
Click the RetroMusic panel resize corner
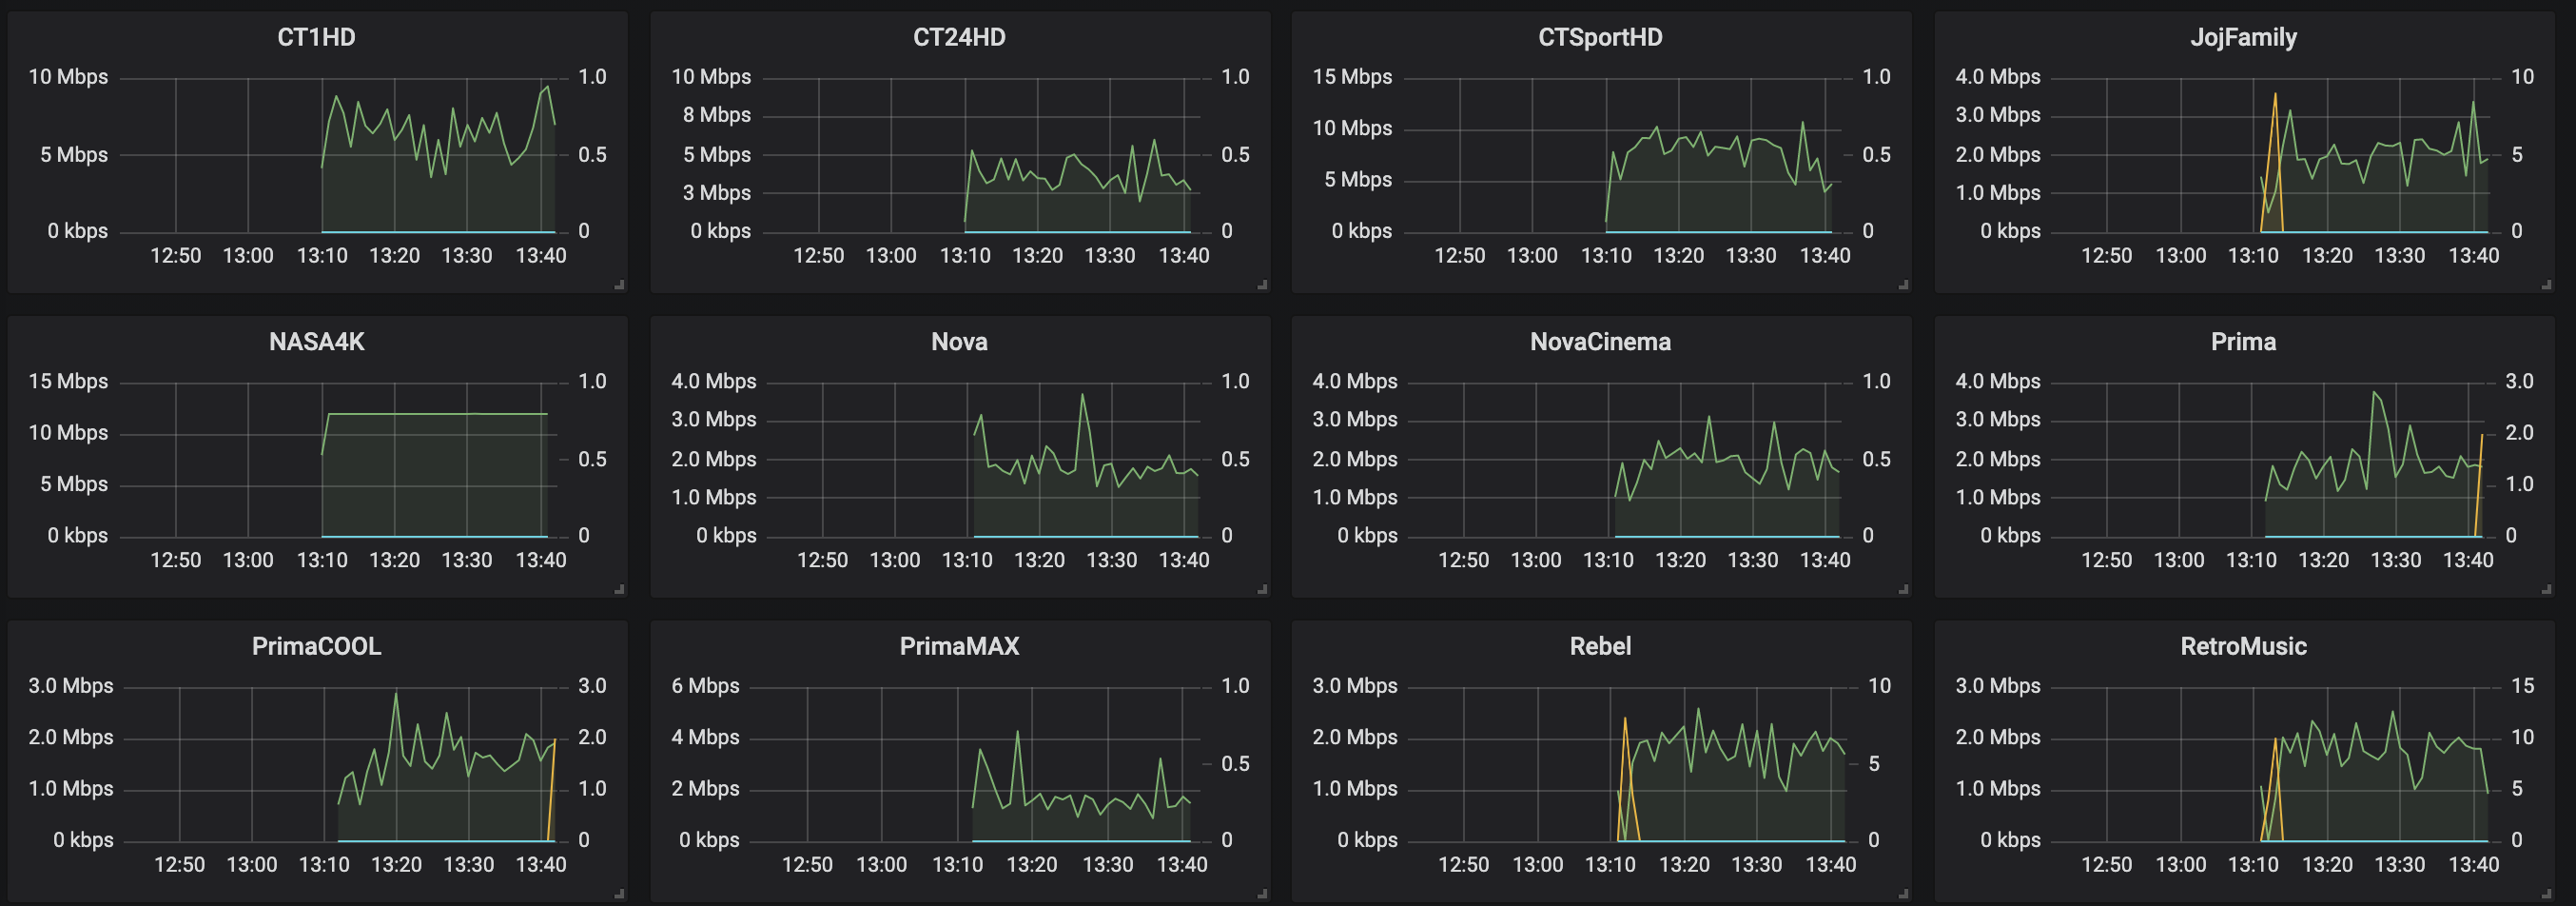pyautogui.click(x=2546, y=893)
